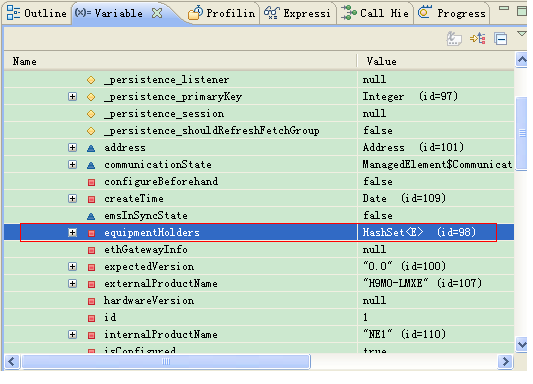533x384 pixels.
Task: Select the _persistence_shouldRefreshFetchGroup variable
Action: (x=212, y=130)
